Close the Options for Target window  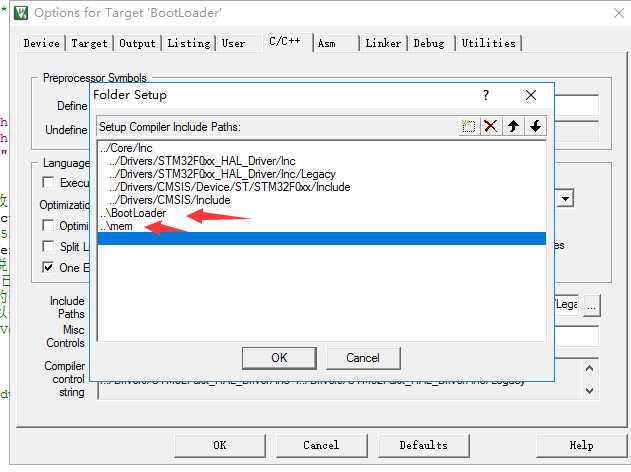tap(619, 13)
